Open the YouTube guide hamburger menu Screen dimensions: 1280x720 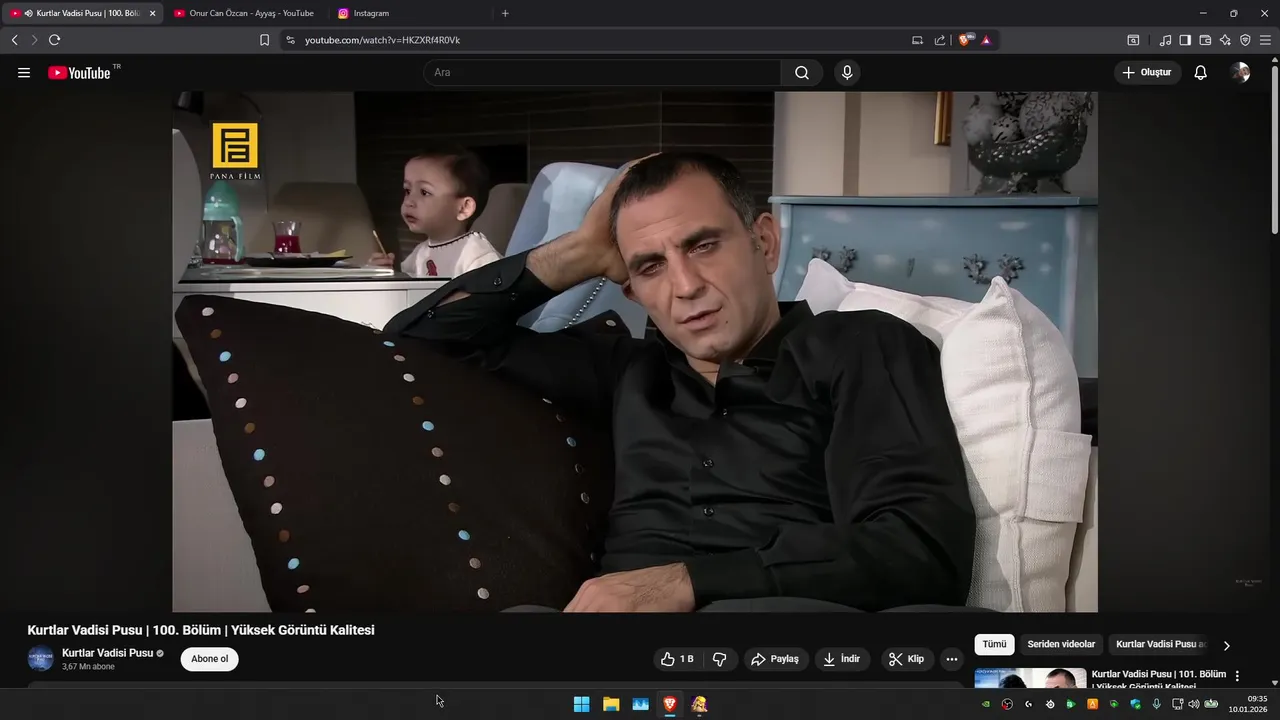coord(24,73)
